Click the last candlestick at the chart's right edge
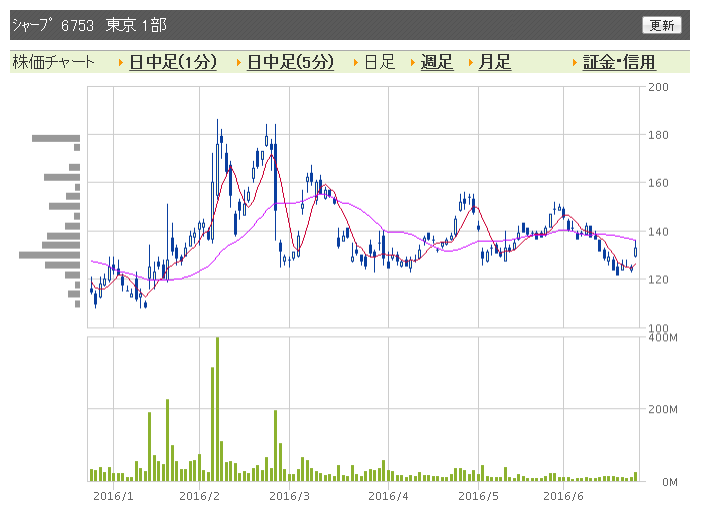The width and height of the screenshot is (702, 513). (x=635, y=250)
